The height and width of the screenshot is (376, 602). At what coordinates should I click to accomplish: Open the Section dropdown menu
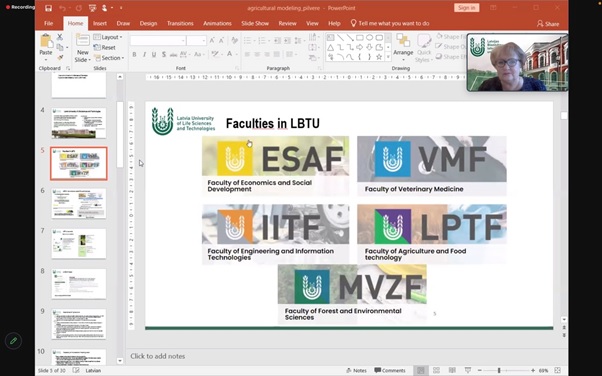(x=109, y=58)
